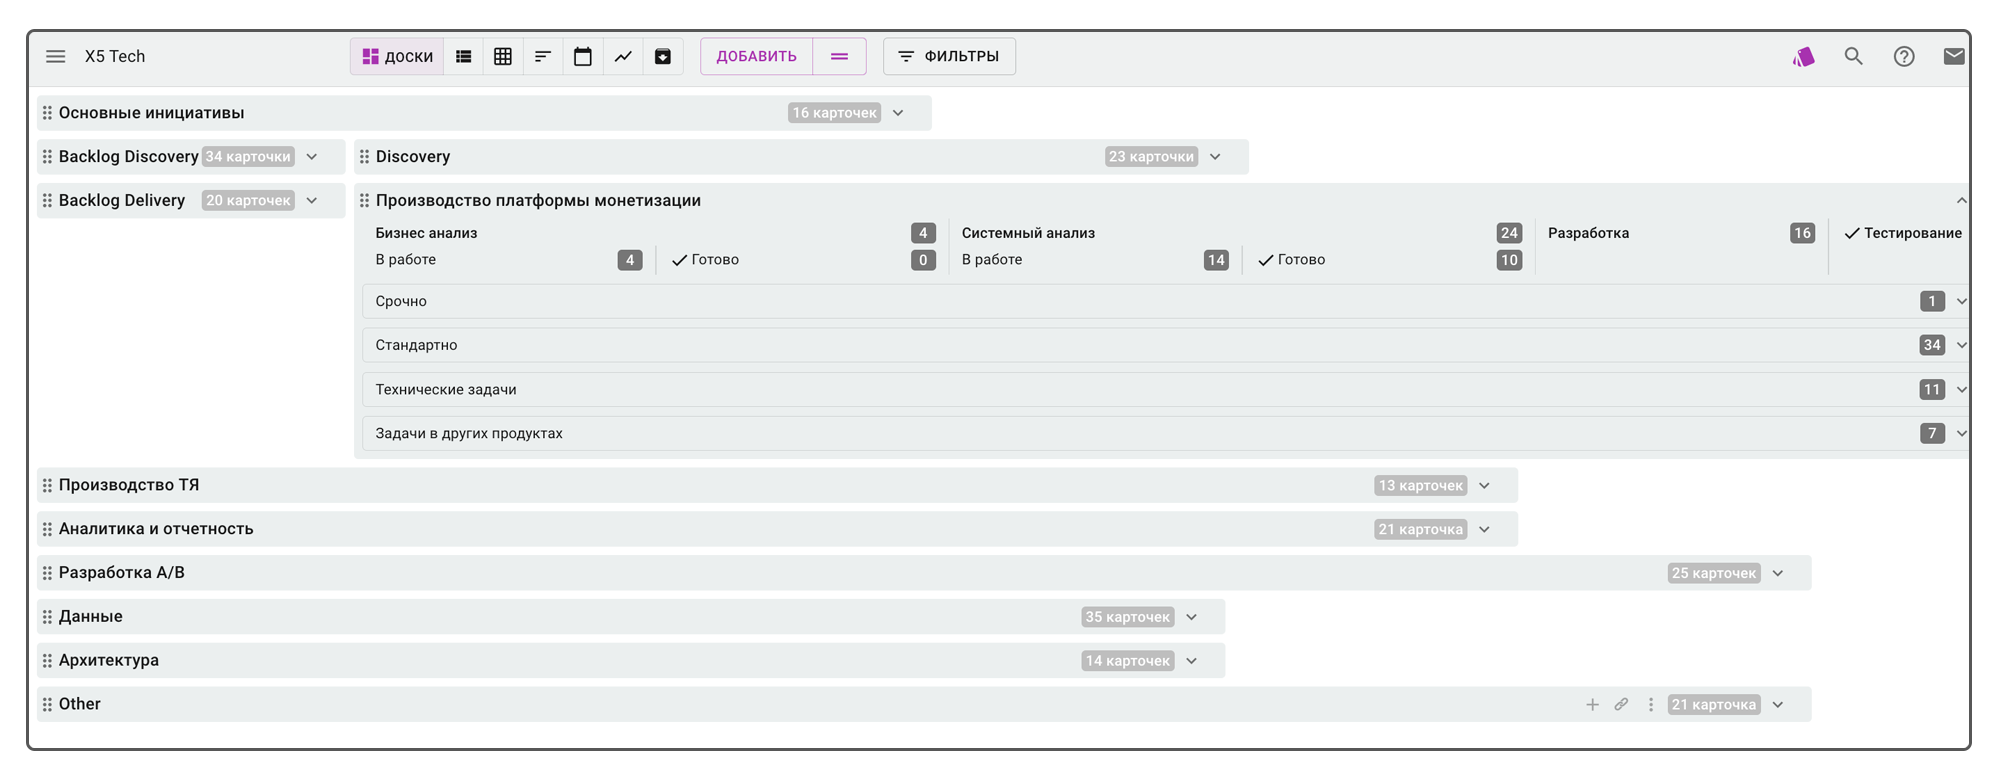Grab drag handle of Архитектура

(x=47, y=661)
